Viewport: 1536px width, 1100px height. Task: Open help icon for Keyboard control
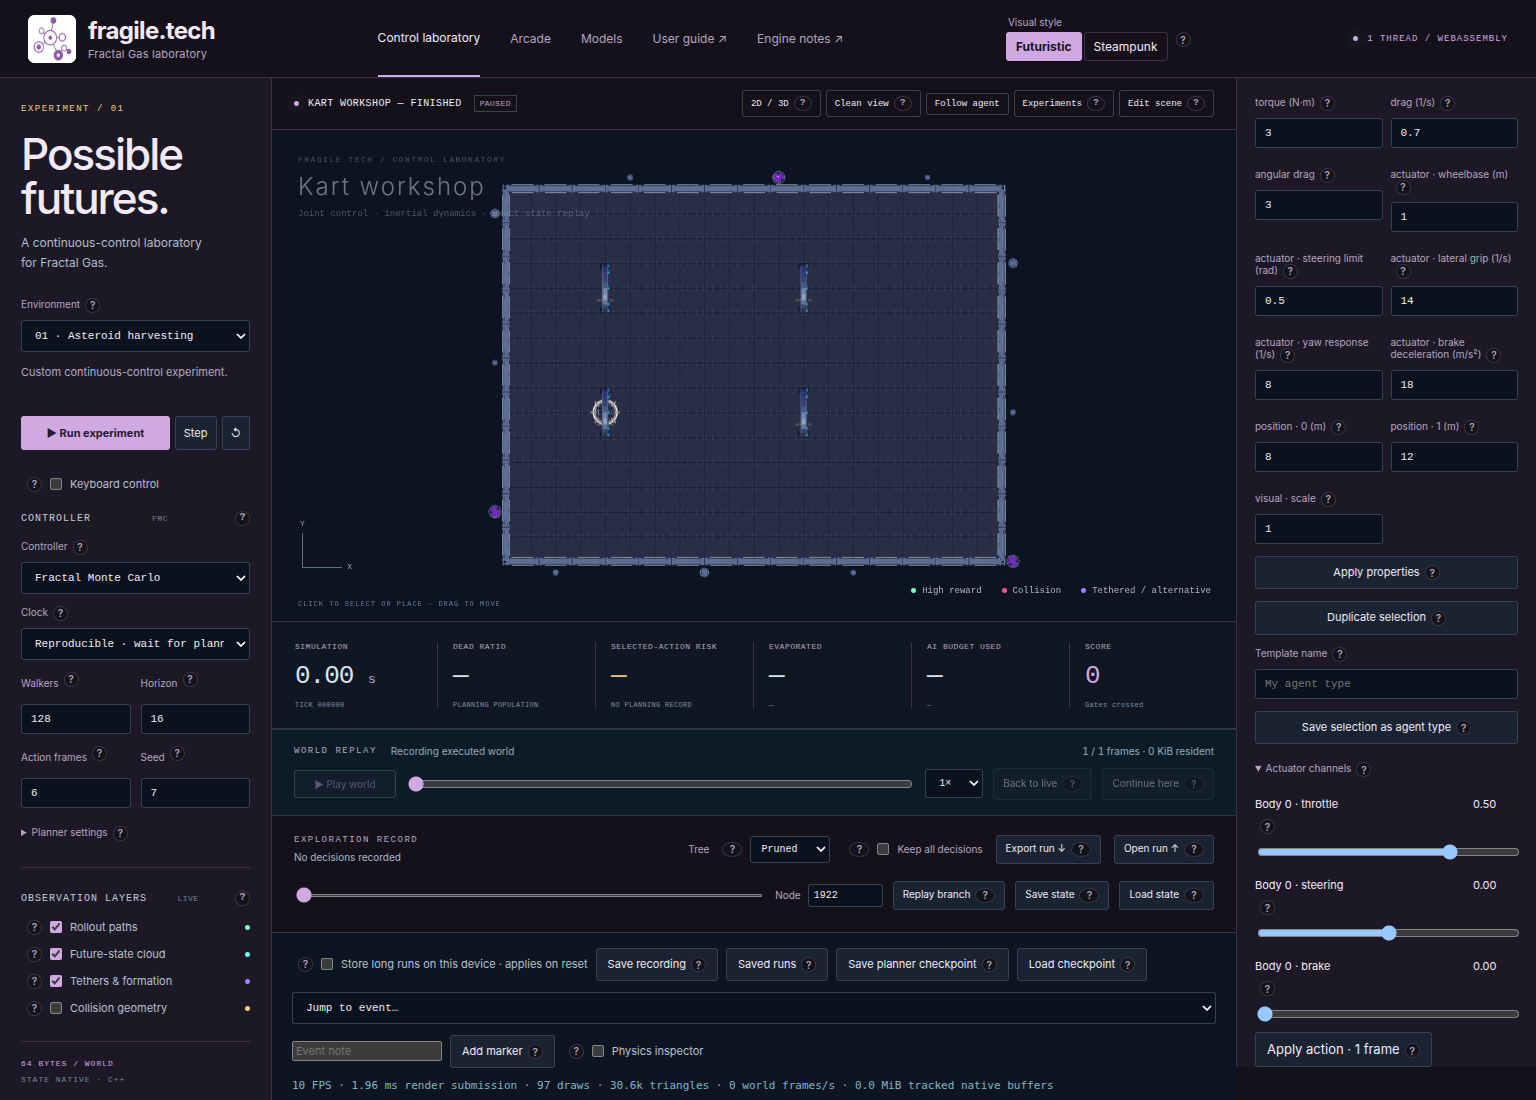point(35,484)
